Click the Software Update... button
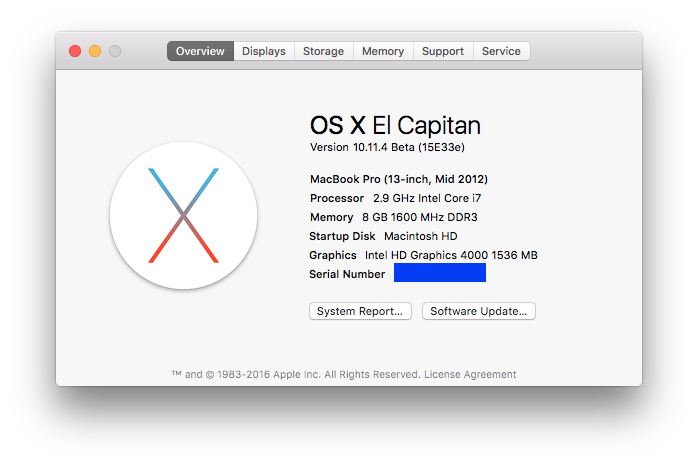 (479, 311)
